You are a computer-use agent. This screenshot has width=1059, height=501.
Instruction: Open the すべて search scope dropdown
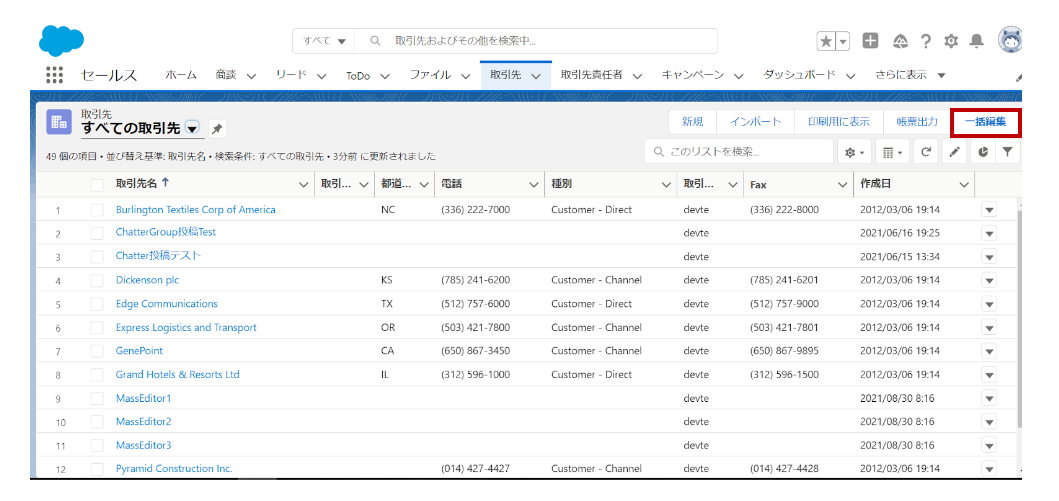pos(324,41)
